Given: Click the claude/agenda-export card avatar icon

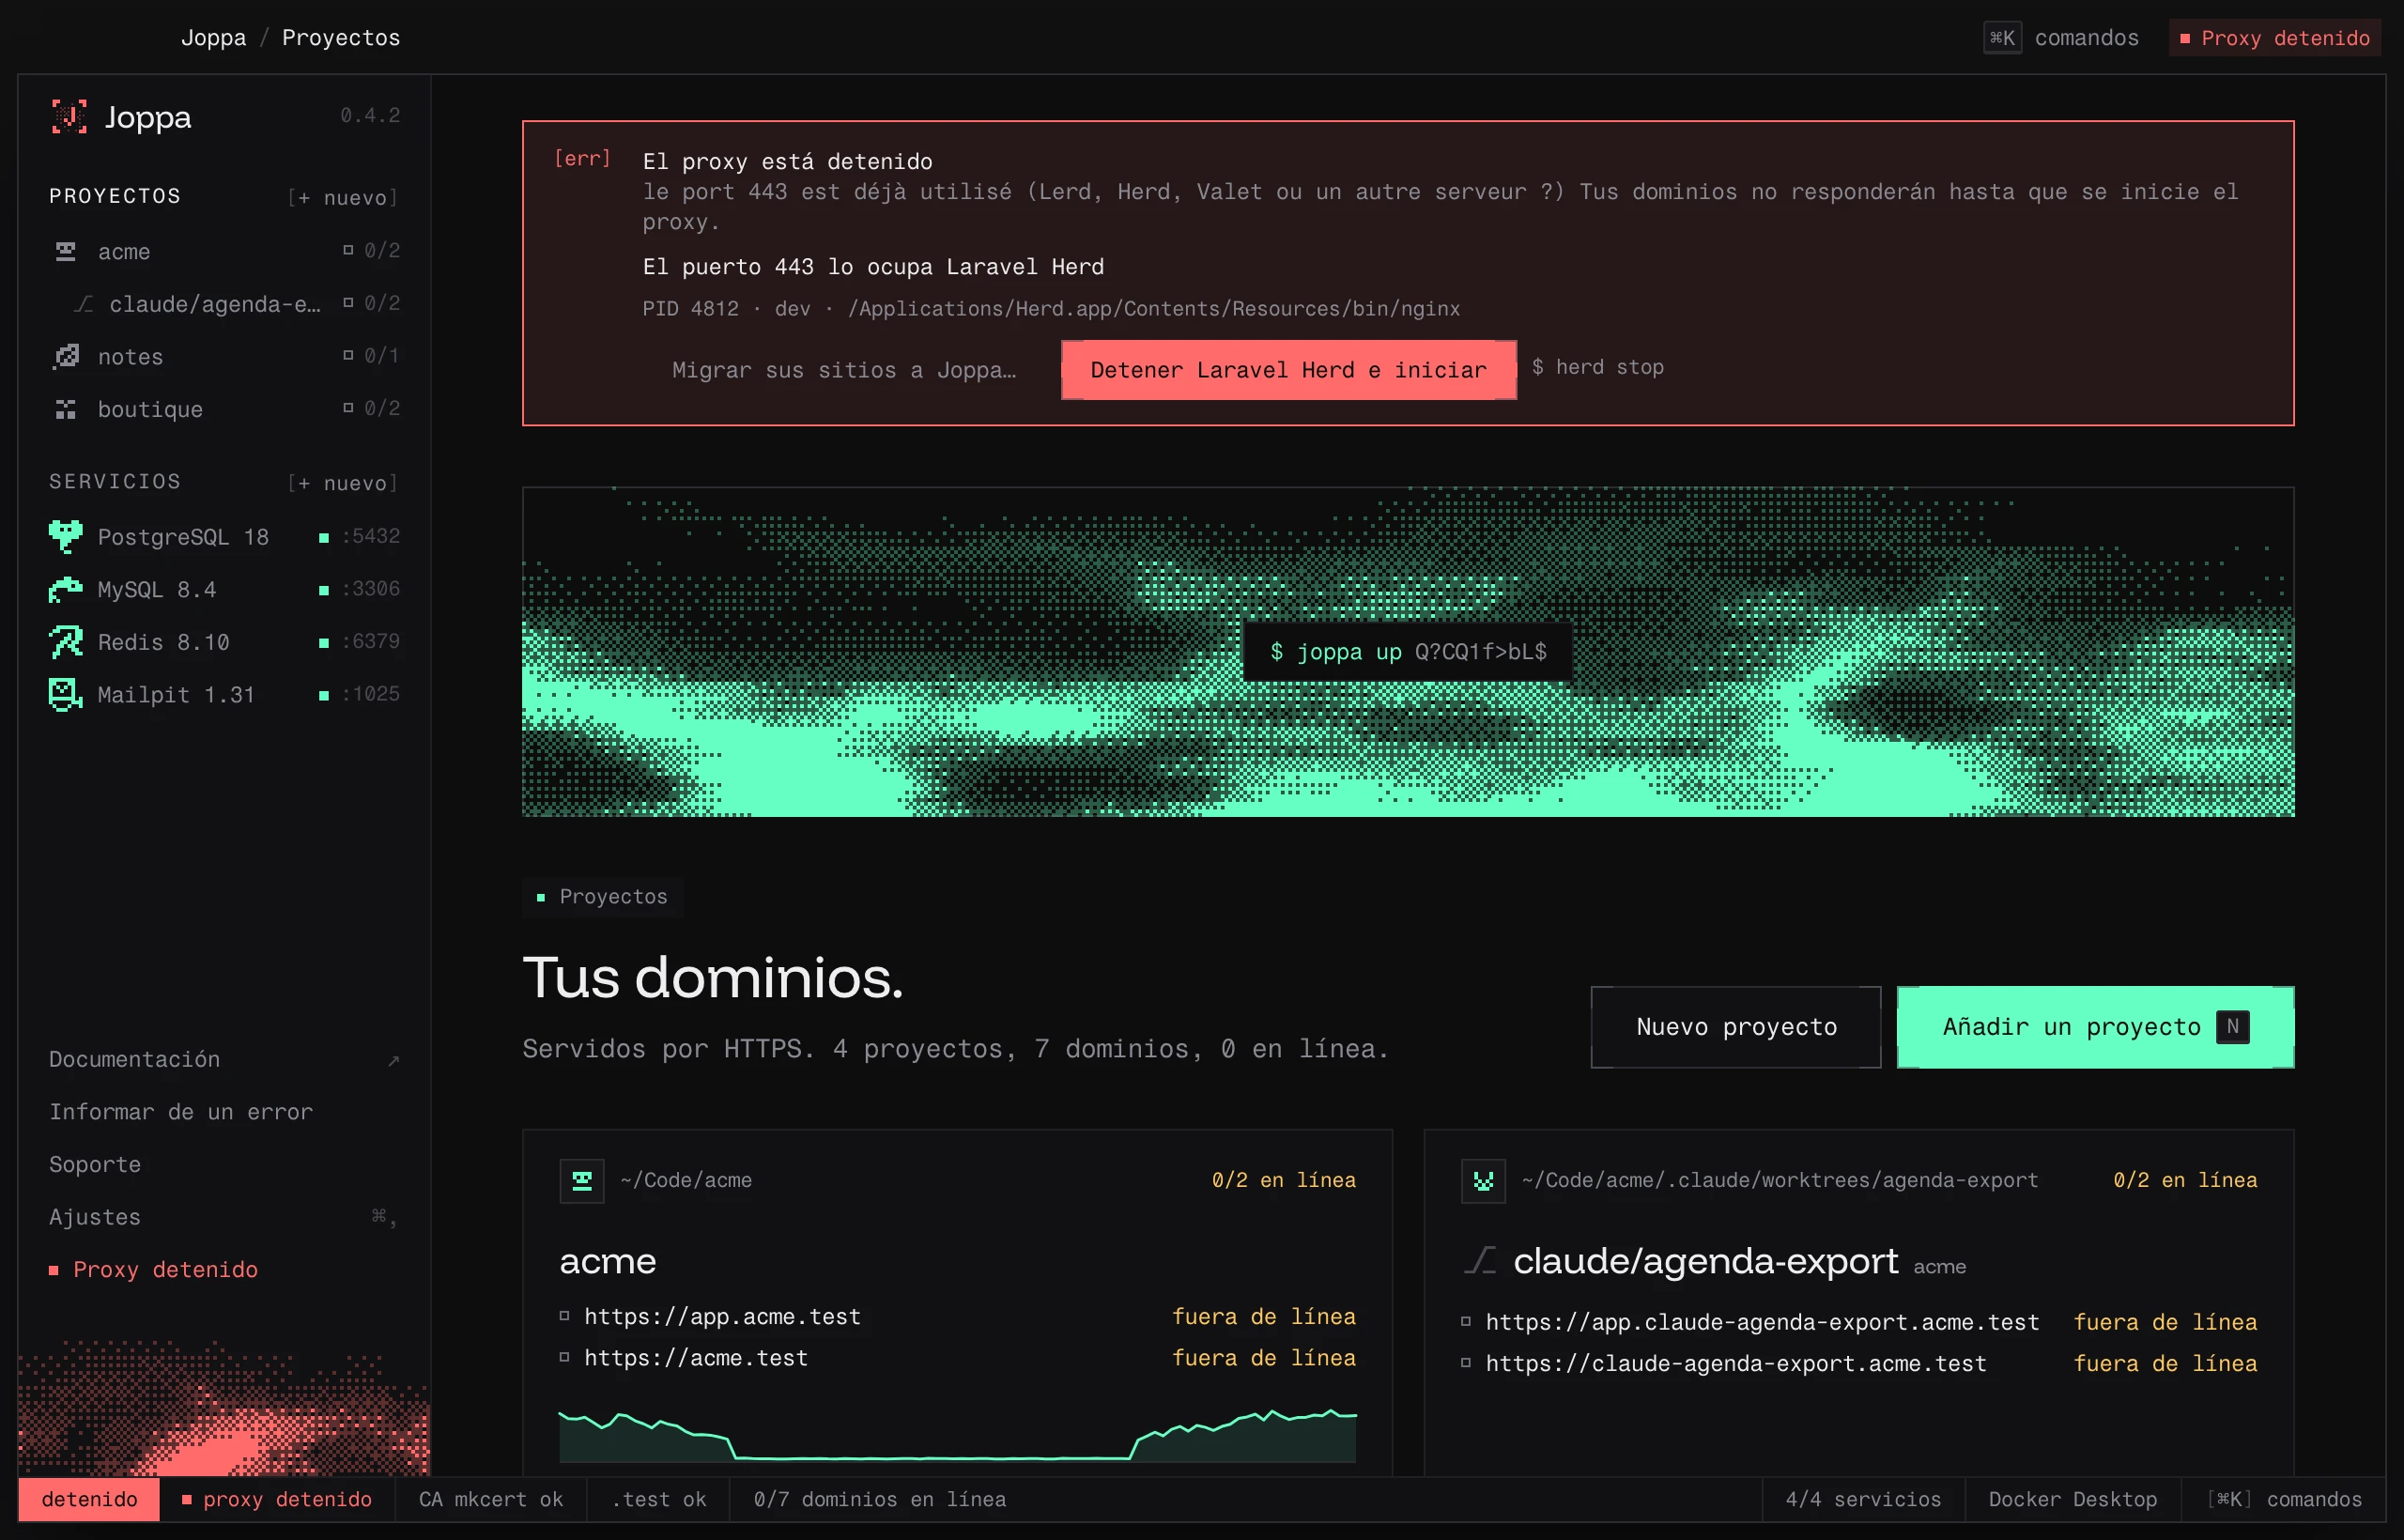Looking at the screenshot, I should (x=1483, y=1181).
